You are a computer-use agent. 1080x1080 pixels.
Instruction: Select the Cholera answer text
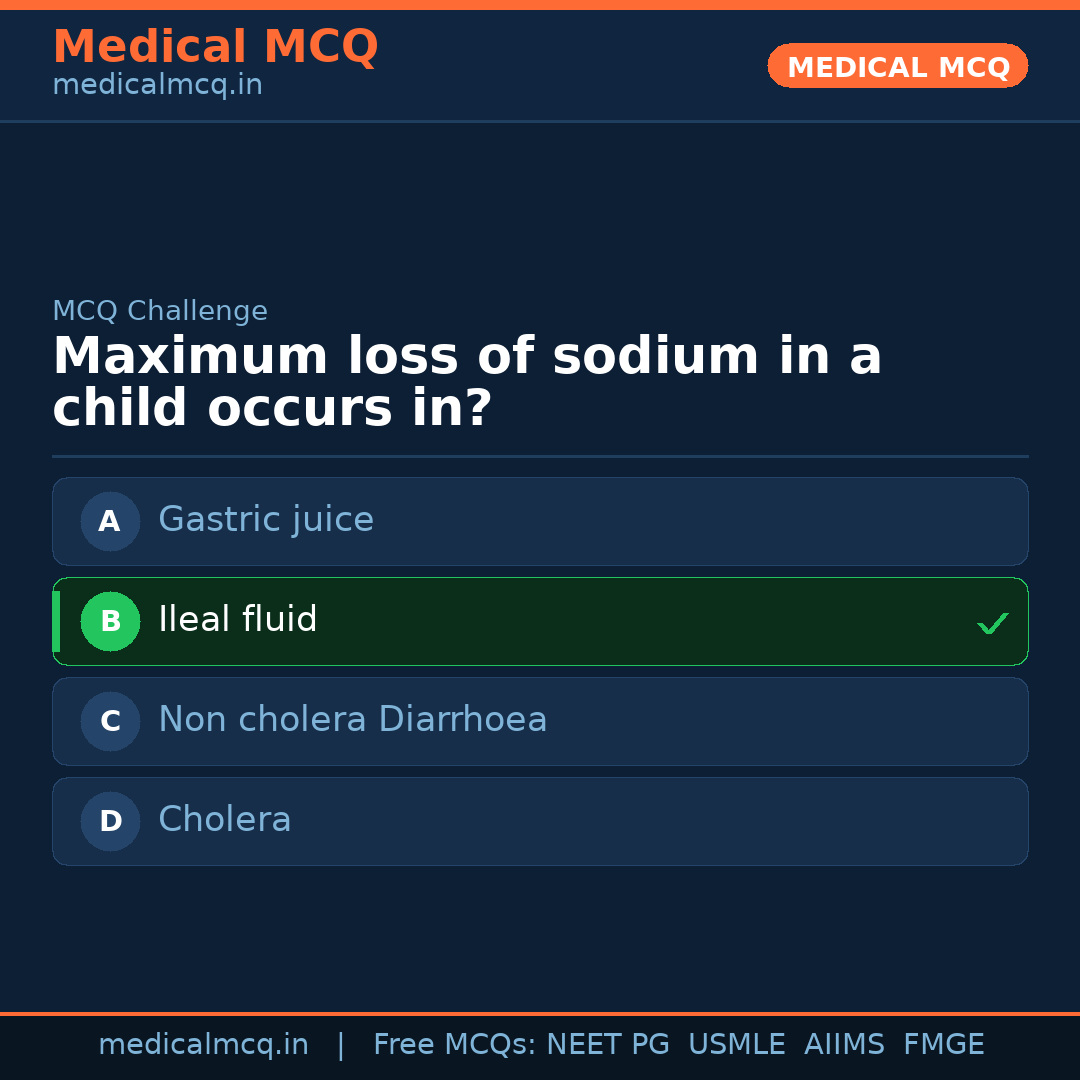click(x=225, y=820)
